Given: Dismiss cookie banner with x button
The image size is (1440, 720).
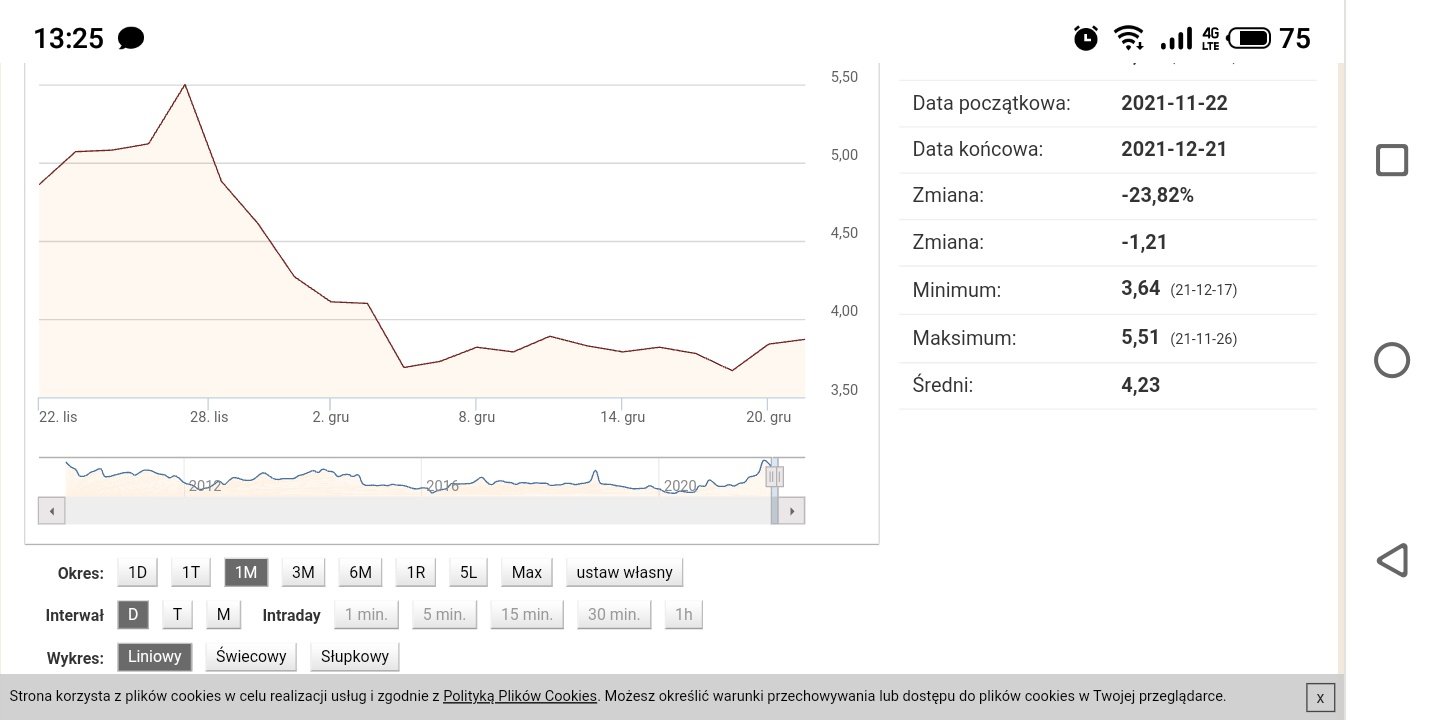Looking at the screenshot, I should (1320, 697).
